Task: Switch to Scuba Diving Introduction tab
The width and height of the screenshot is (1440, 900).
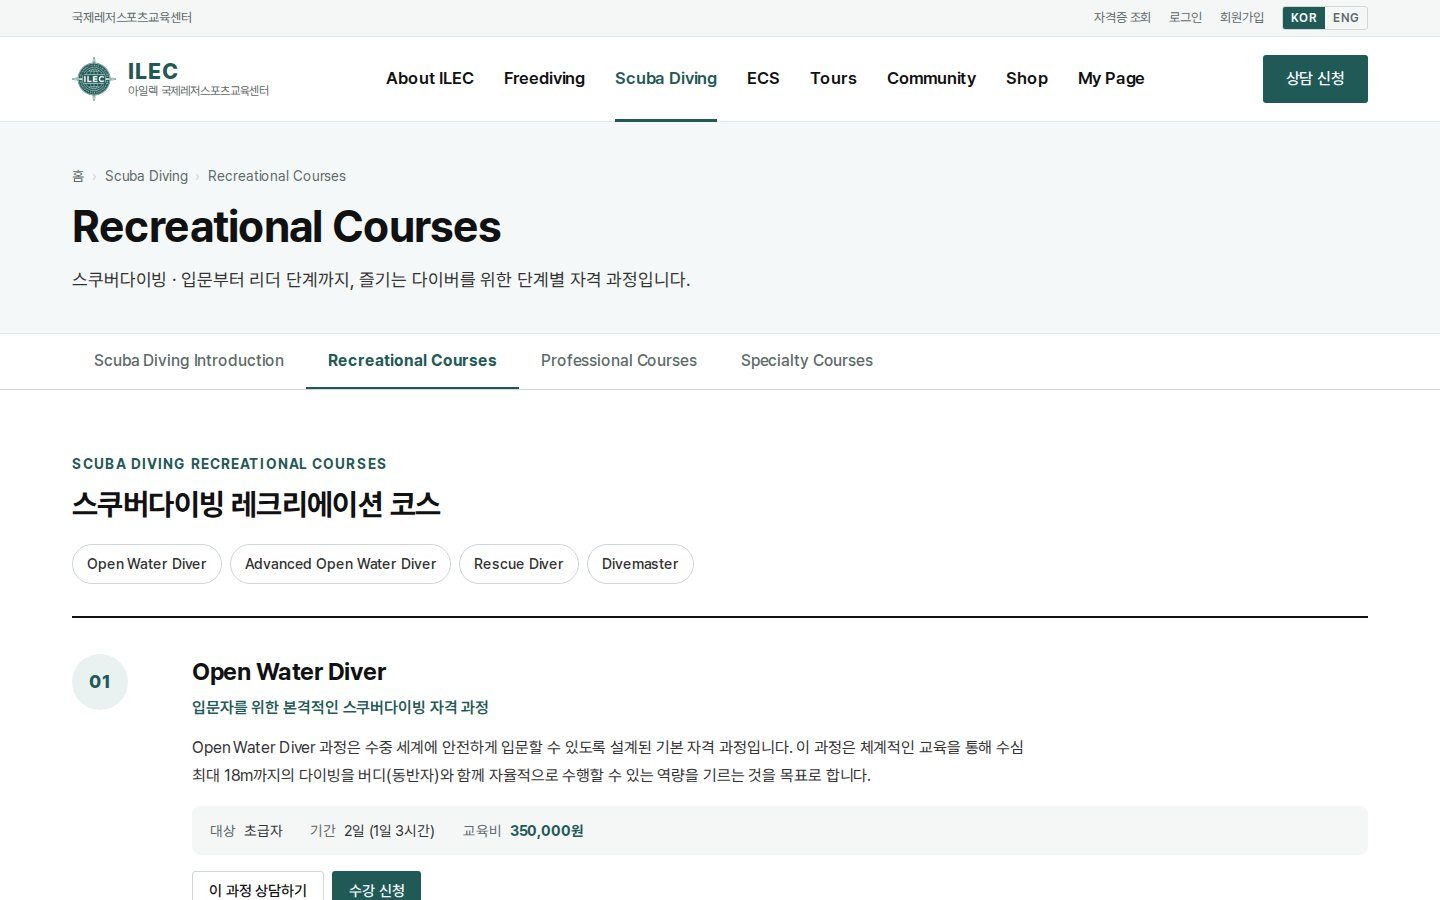Action: click(x=189, y=361)
